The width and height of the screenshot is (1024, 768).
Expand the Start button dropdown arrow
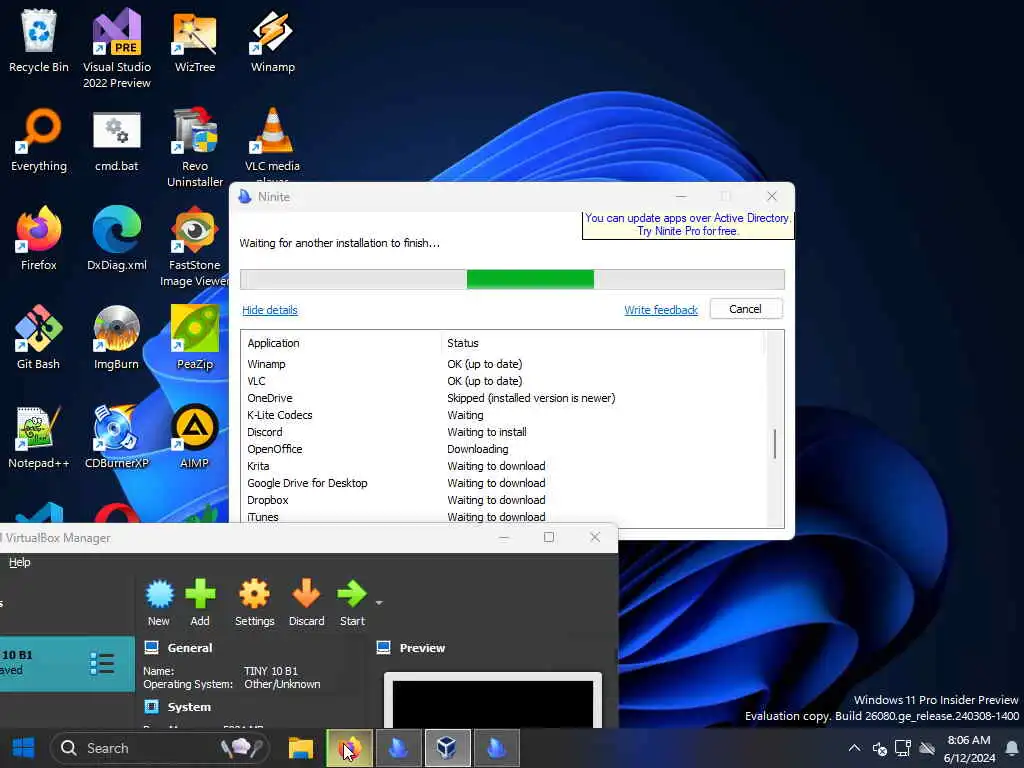click(379, 603)
